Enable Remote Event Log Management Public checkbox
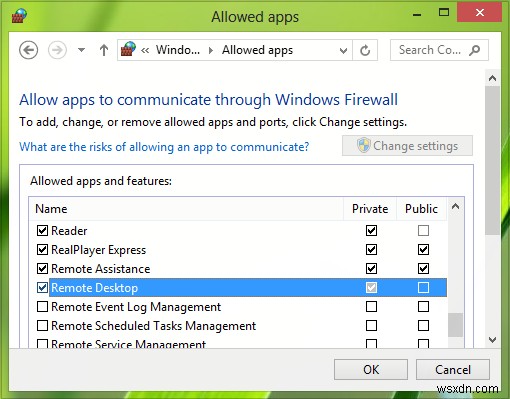Image resolution: width=510 pixels, height=399 pixels. click(423, 306)
